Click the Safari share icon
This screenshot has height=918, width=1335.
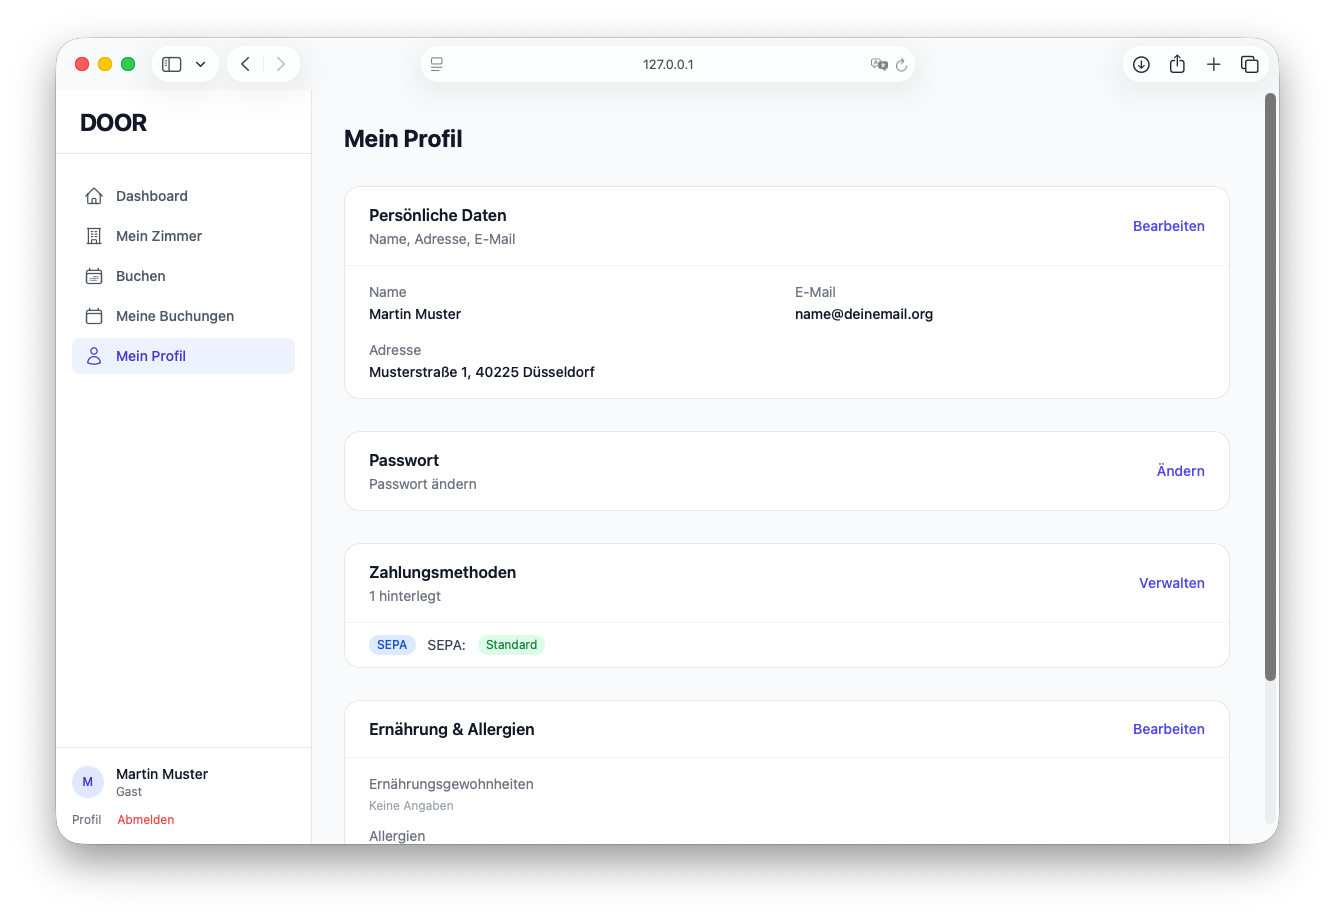pyautogui.click(x=1177, y=64)
